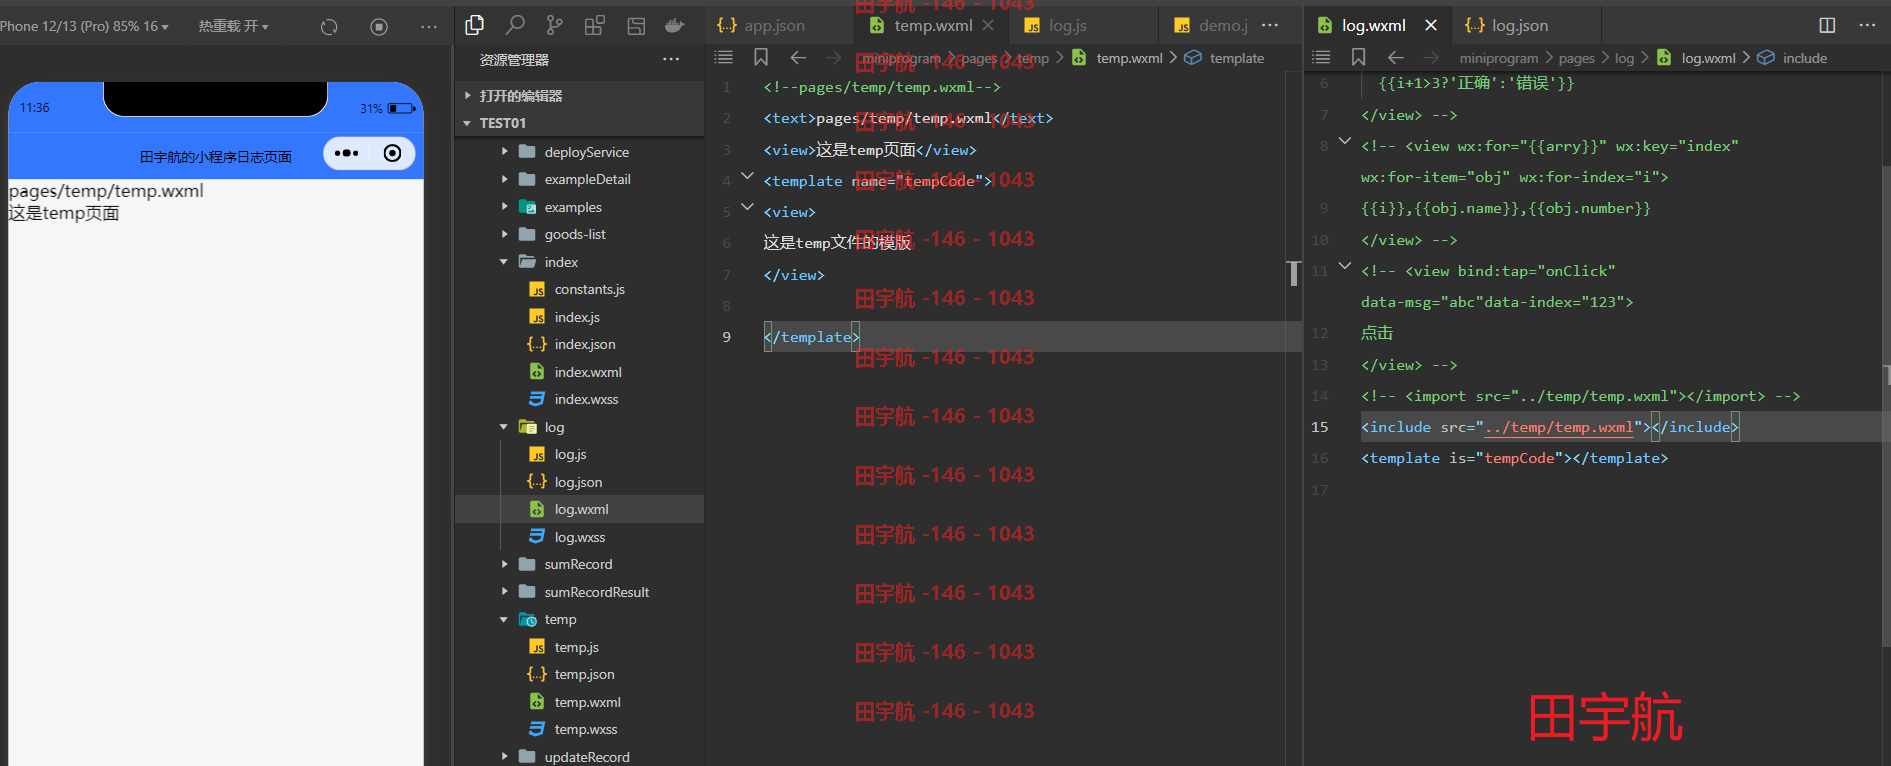The width and height of the screenshot is (1891, 766).
Task: Open the Extensions blocks icon
Action: pyautogui.click(x=595, y=26)
